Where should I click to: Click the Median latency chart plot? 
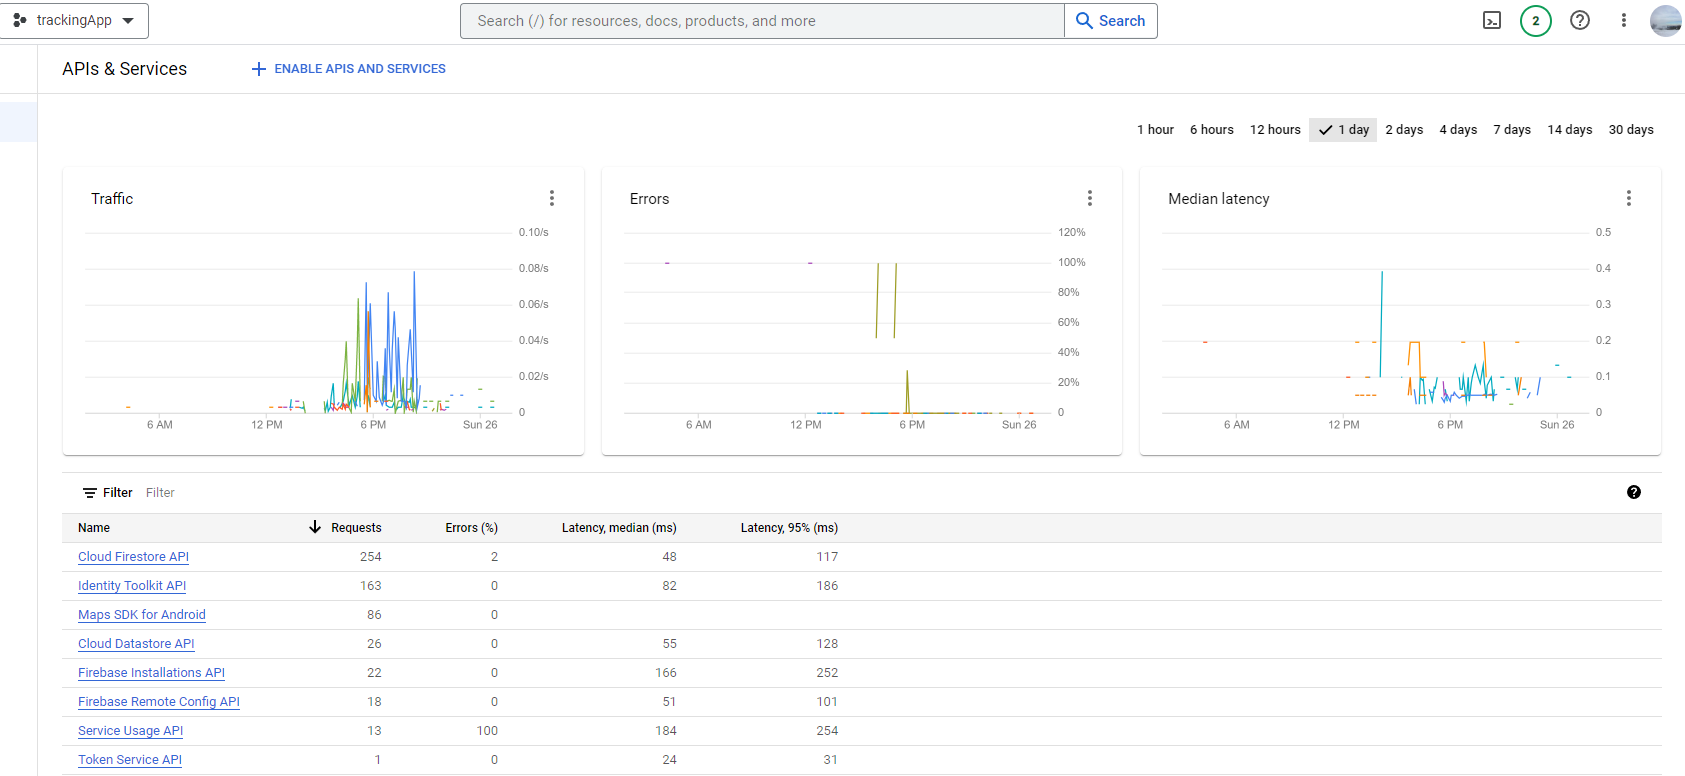point(1375,322)
